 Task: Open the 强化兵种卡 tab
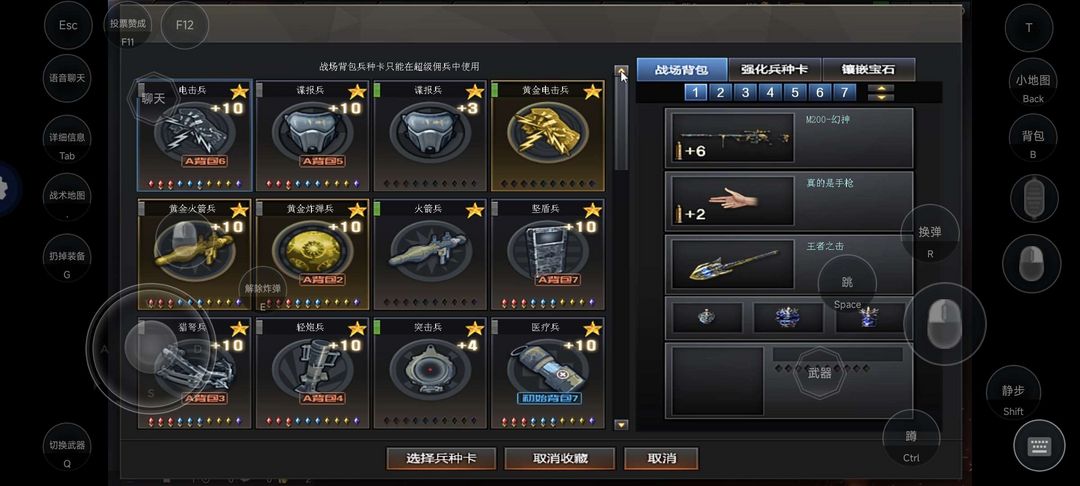774,70
